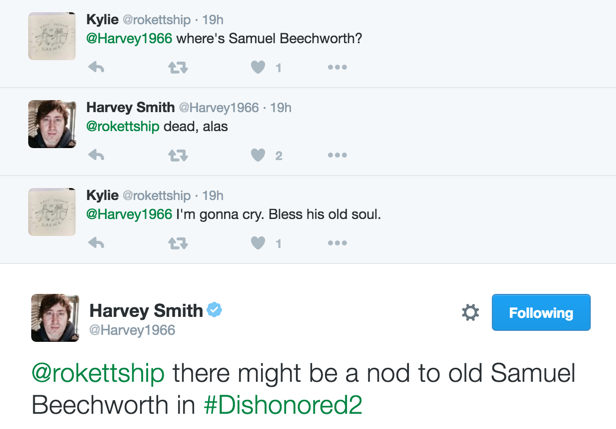Click Harvey Smith's large profile photo

pyautogui.click(x=55, y=318)
